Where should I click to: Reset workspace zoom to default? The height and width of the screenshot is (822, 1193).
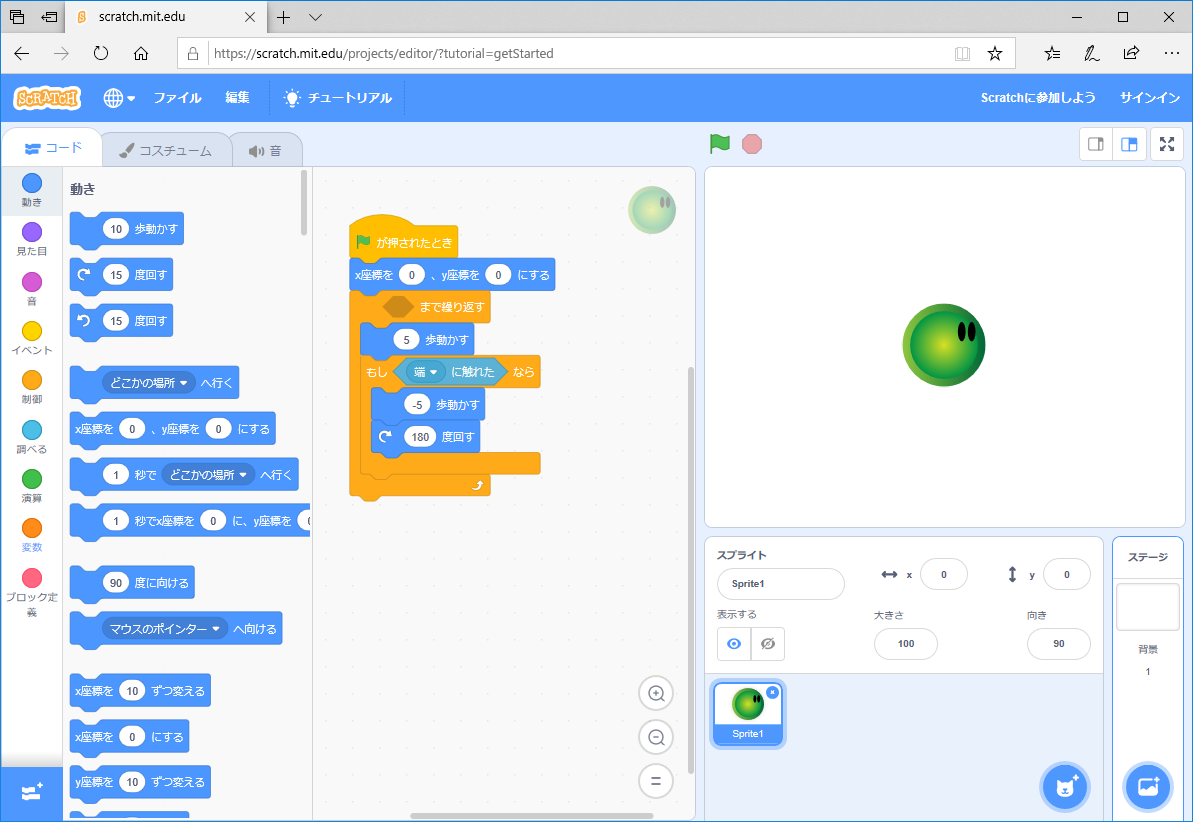point(656,781)
